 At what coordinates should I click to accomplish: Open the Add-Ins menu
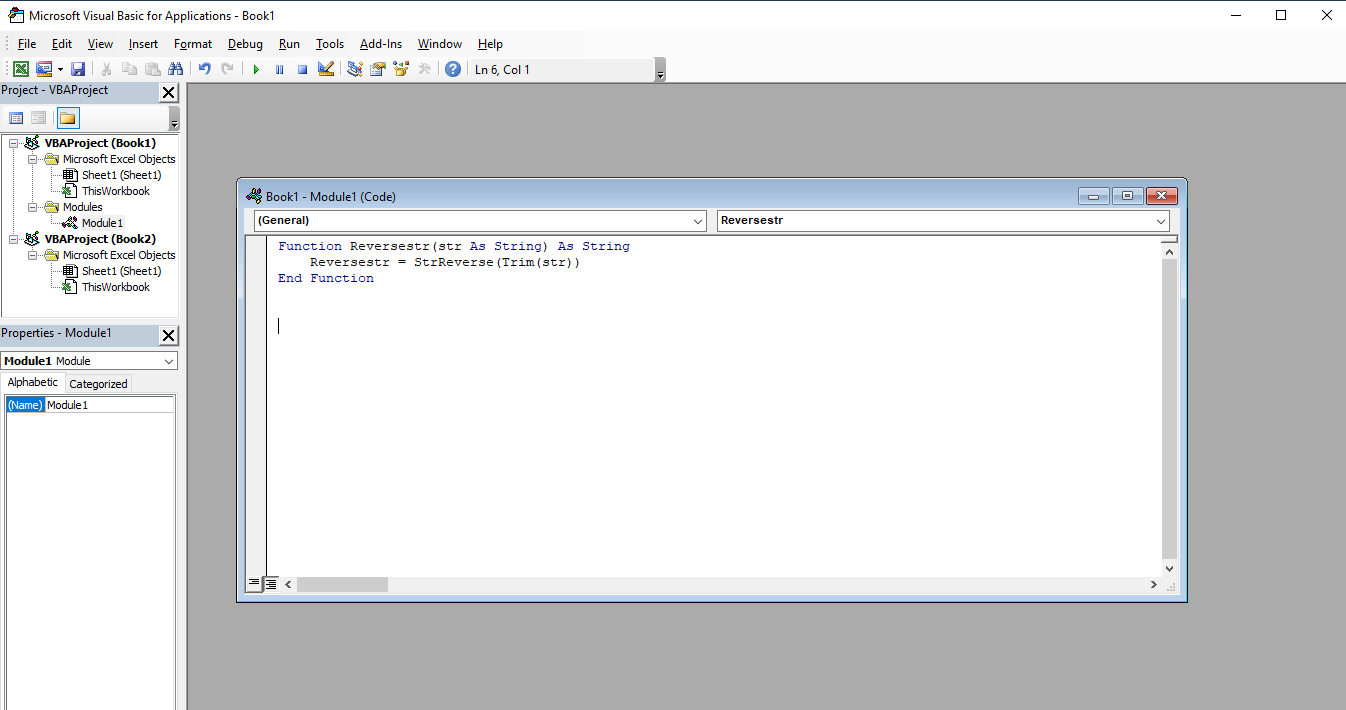[381, 44]
